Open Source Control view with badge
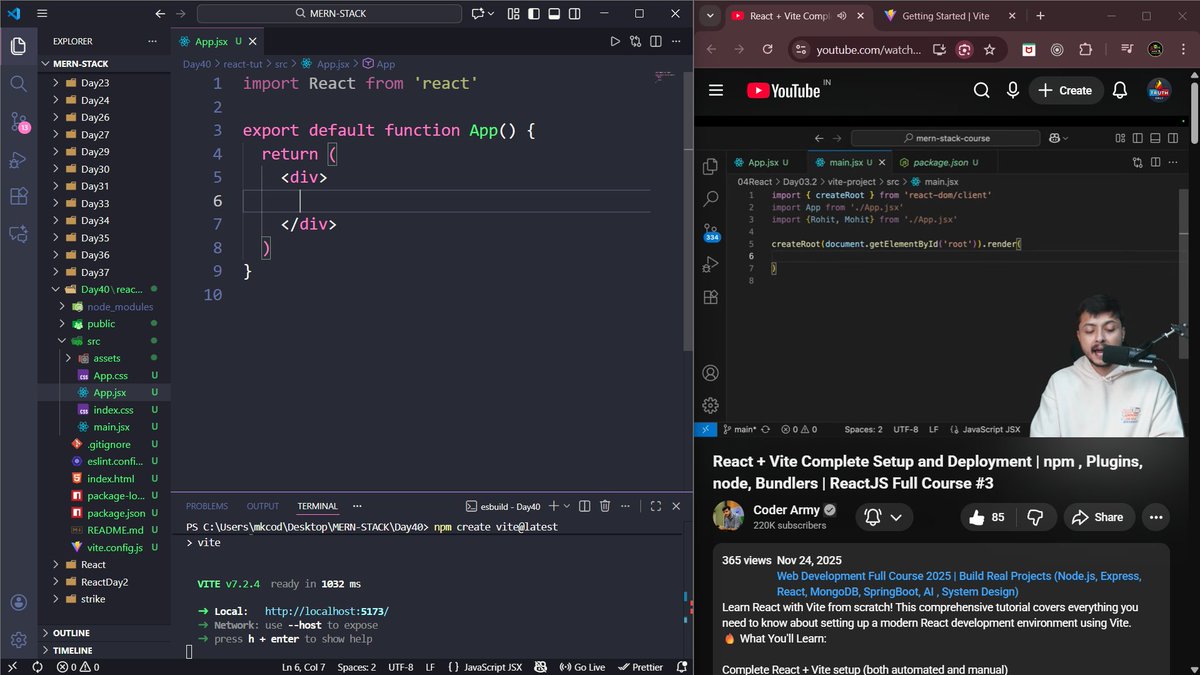Screen dimensions: 1200x675 pyautogui.click(x=19, y=122)
